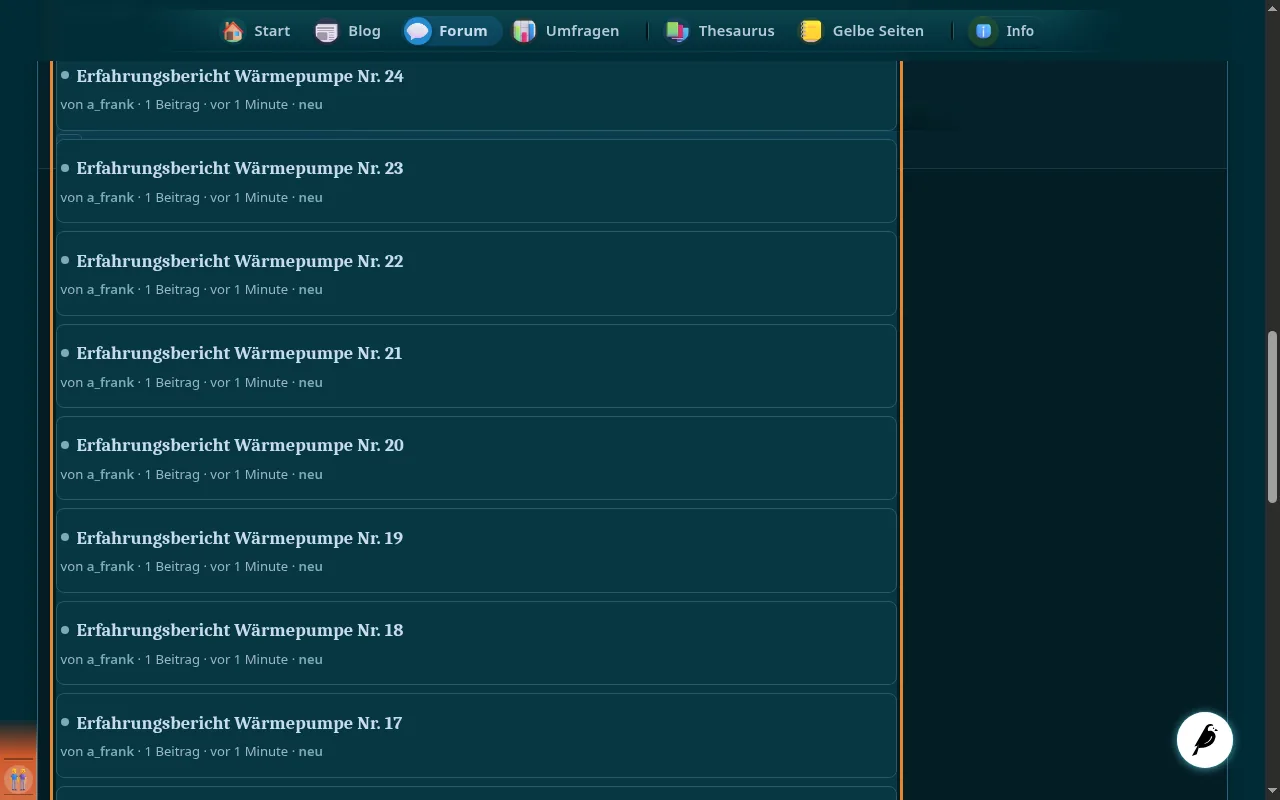The height and width of the screenshot is (800, 1280).
Task: Click the Umfragen poll chart icon
Action: point(524,31)
